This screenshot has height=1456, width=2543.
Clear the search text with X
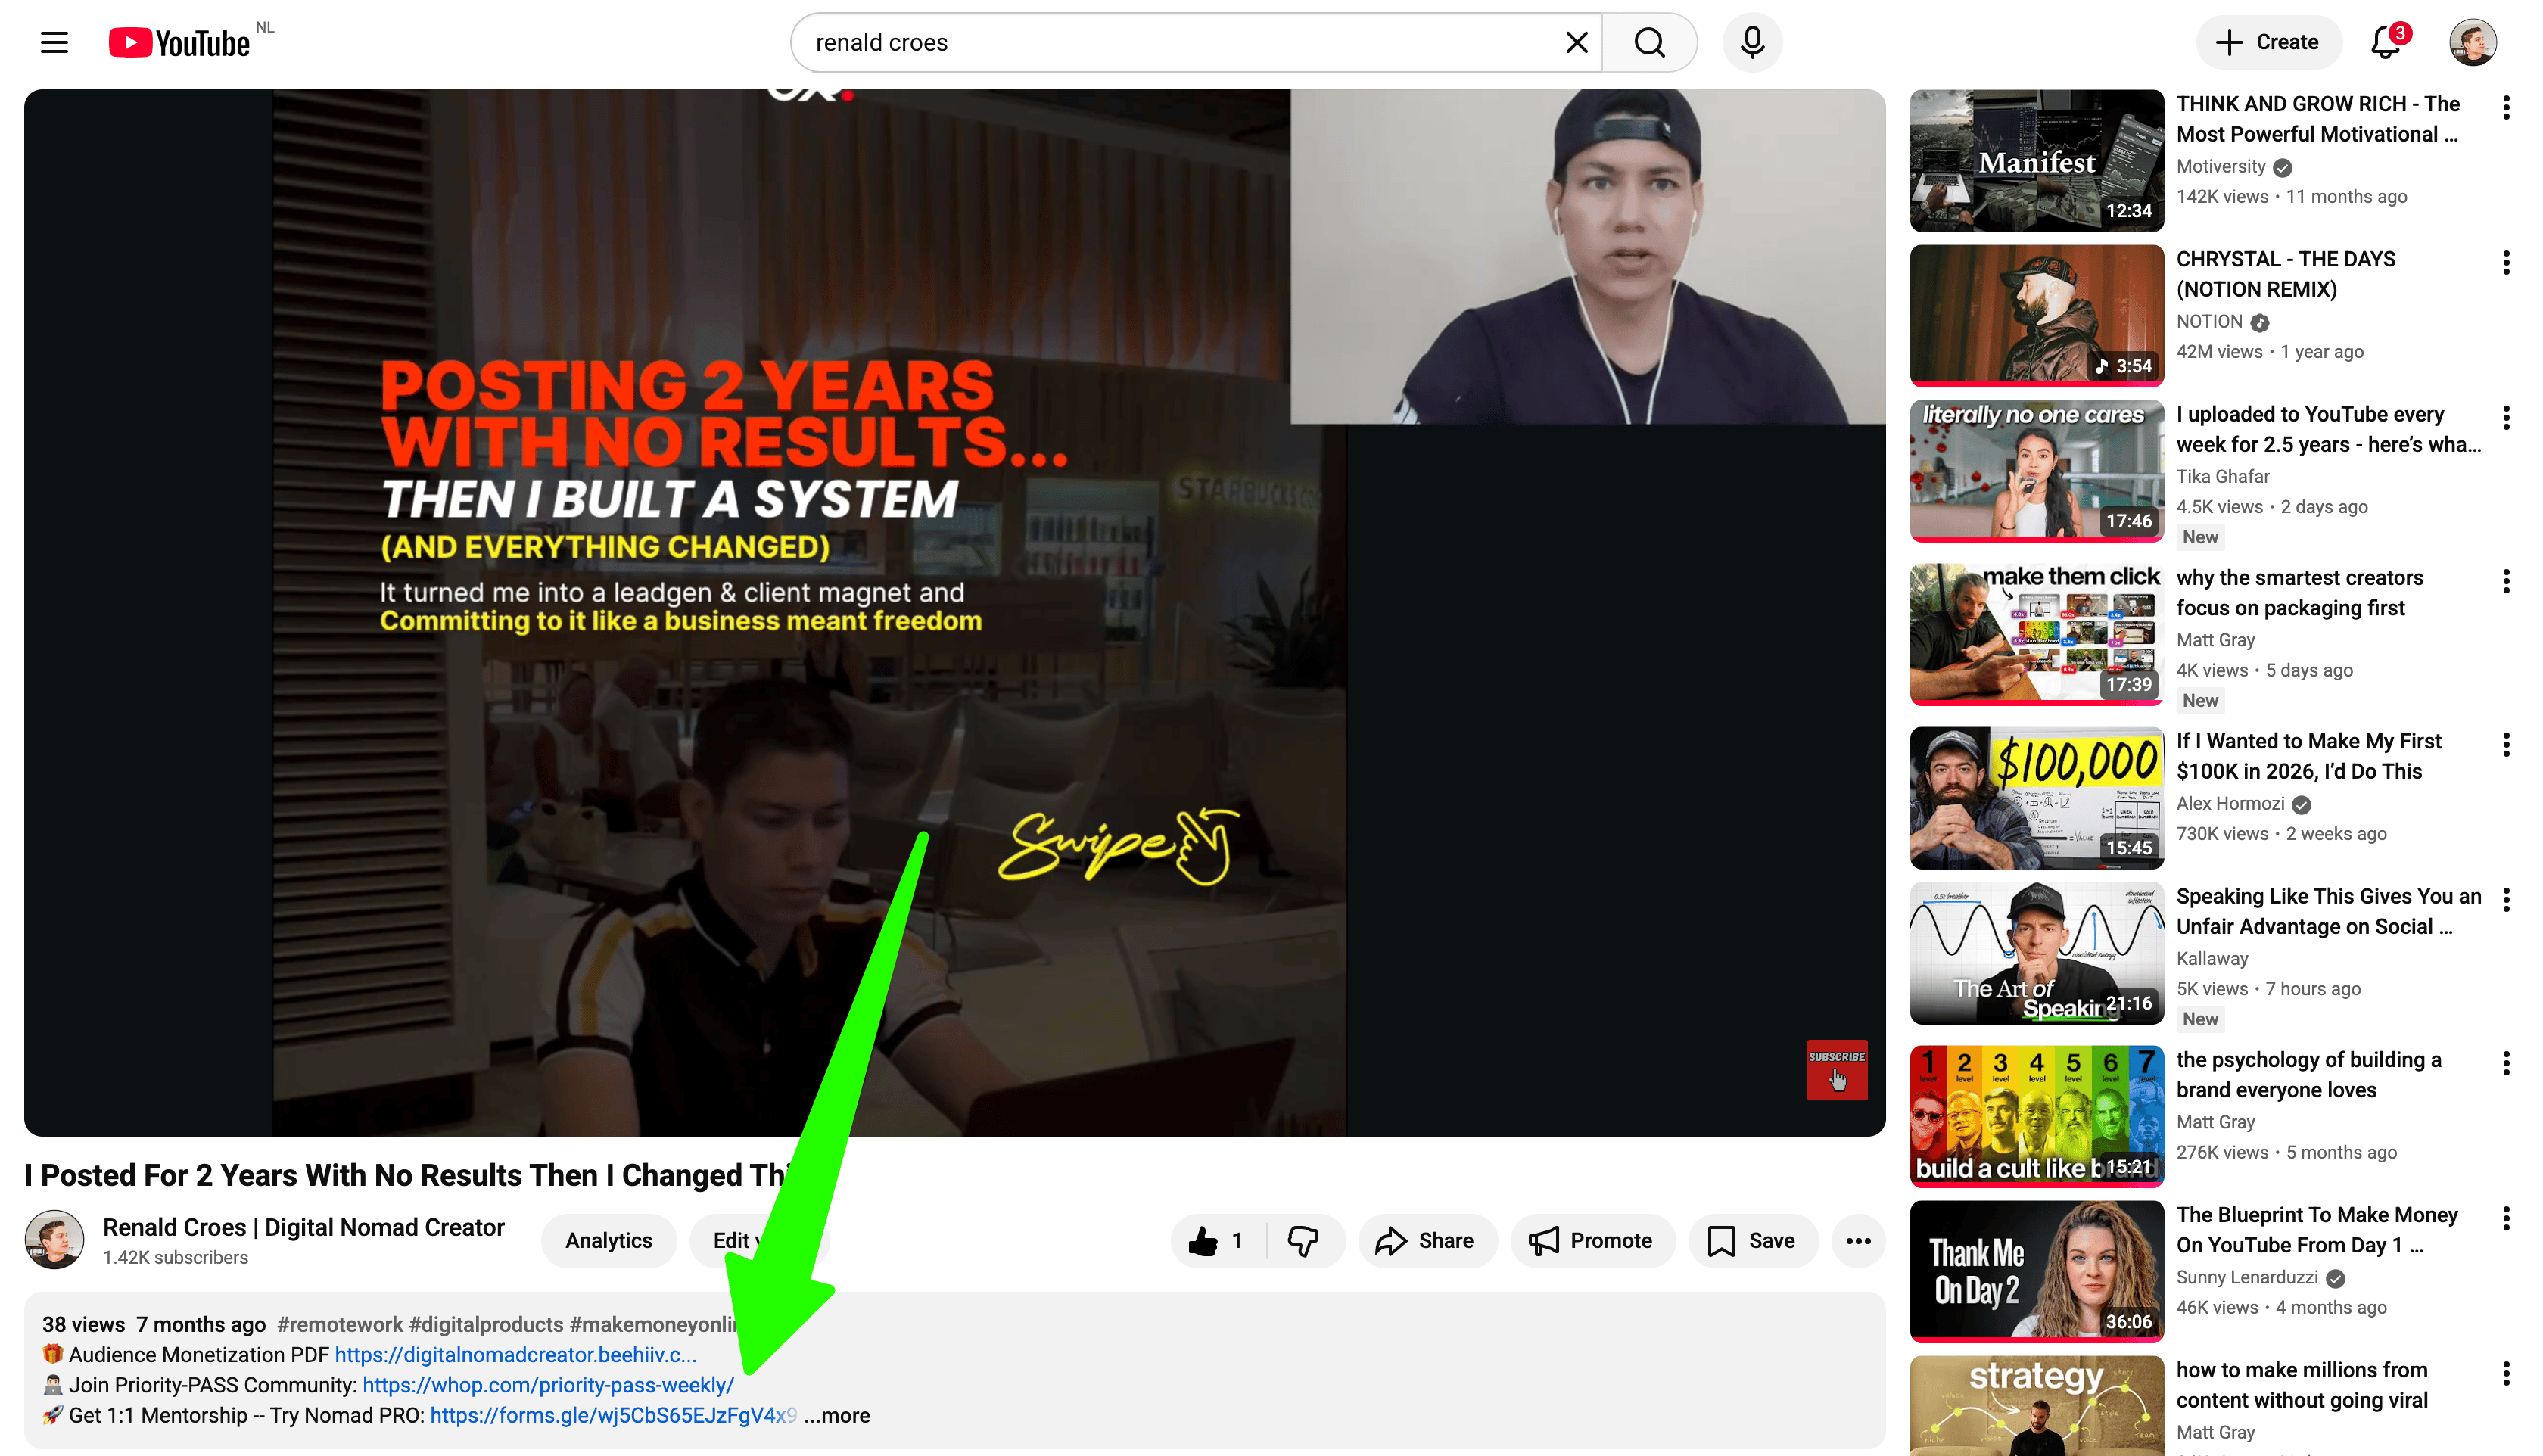[1576, 42]
